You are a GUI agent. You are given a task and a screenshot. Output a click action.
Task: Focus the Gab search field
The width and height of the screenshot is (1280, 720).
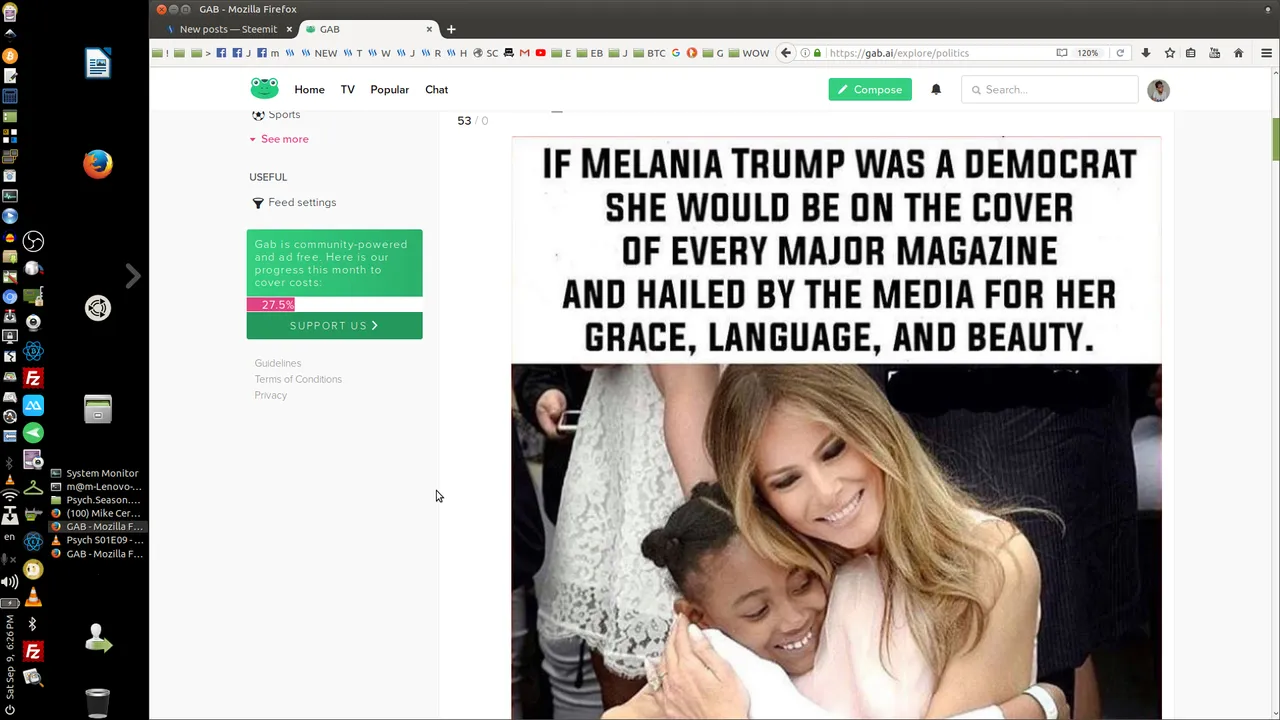(1050, 90)
